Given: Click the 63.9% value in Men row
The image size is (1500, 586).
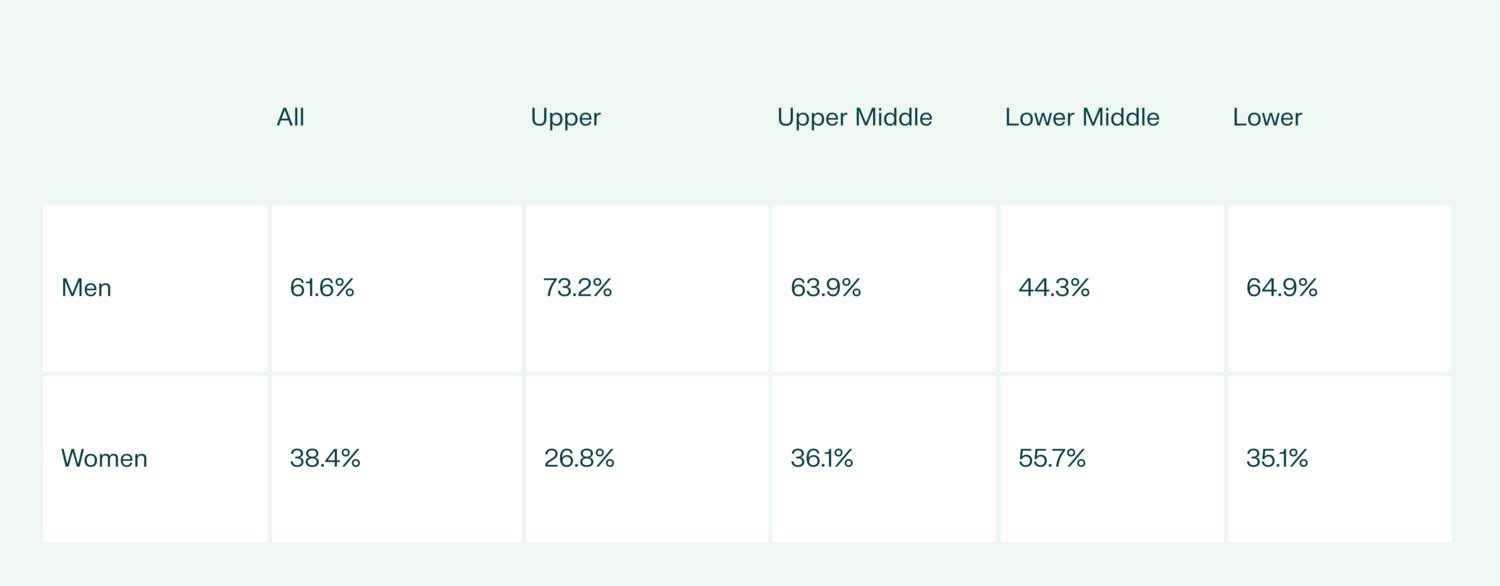Looking at the screenshot, I should [x=825, y=288].
